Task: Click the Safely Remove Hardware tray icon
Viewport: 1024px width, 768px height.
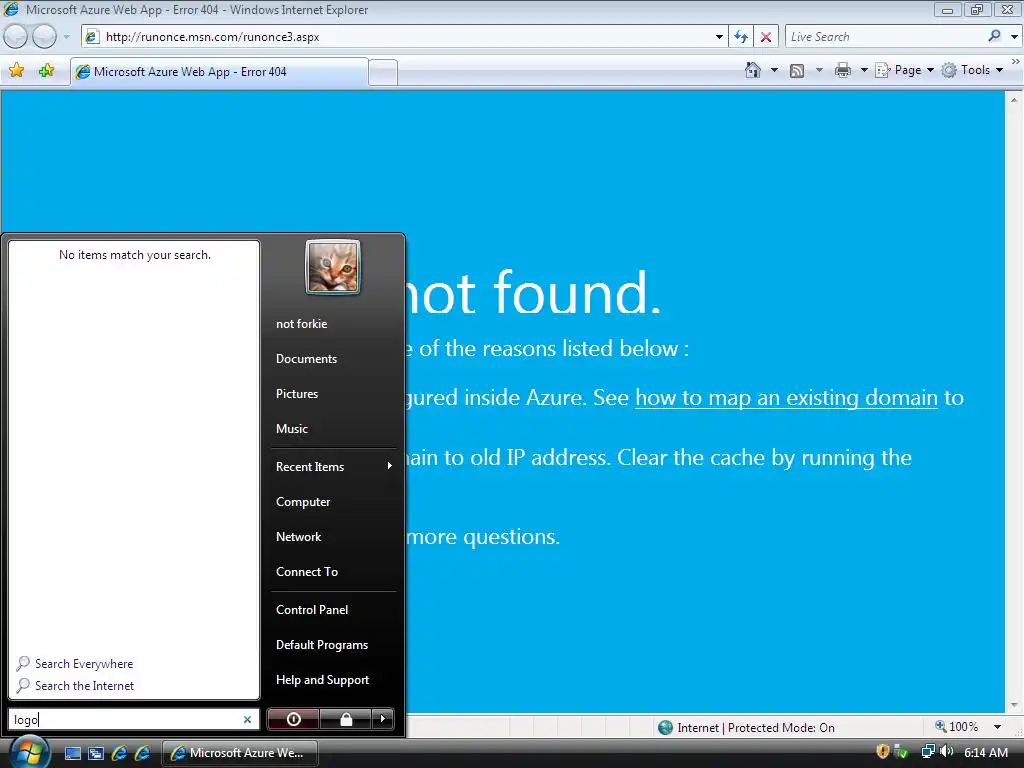Action: coord(901,752)
